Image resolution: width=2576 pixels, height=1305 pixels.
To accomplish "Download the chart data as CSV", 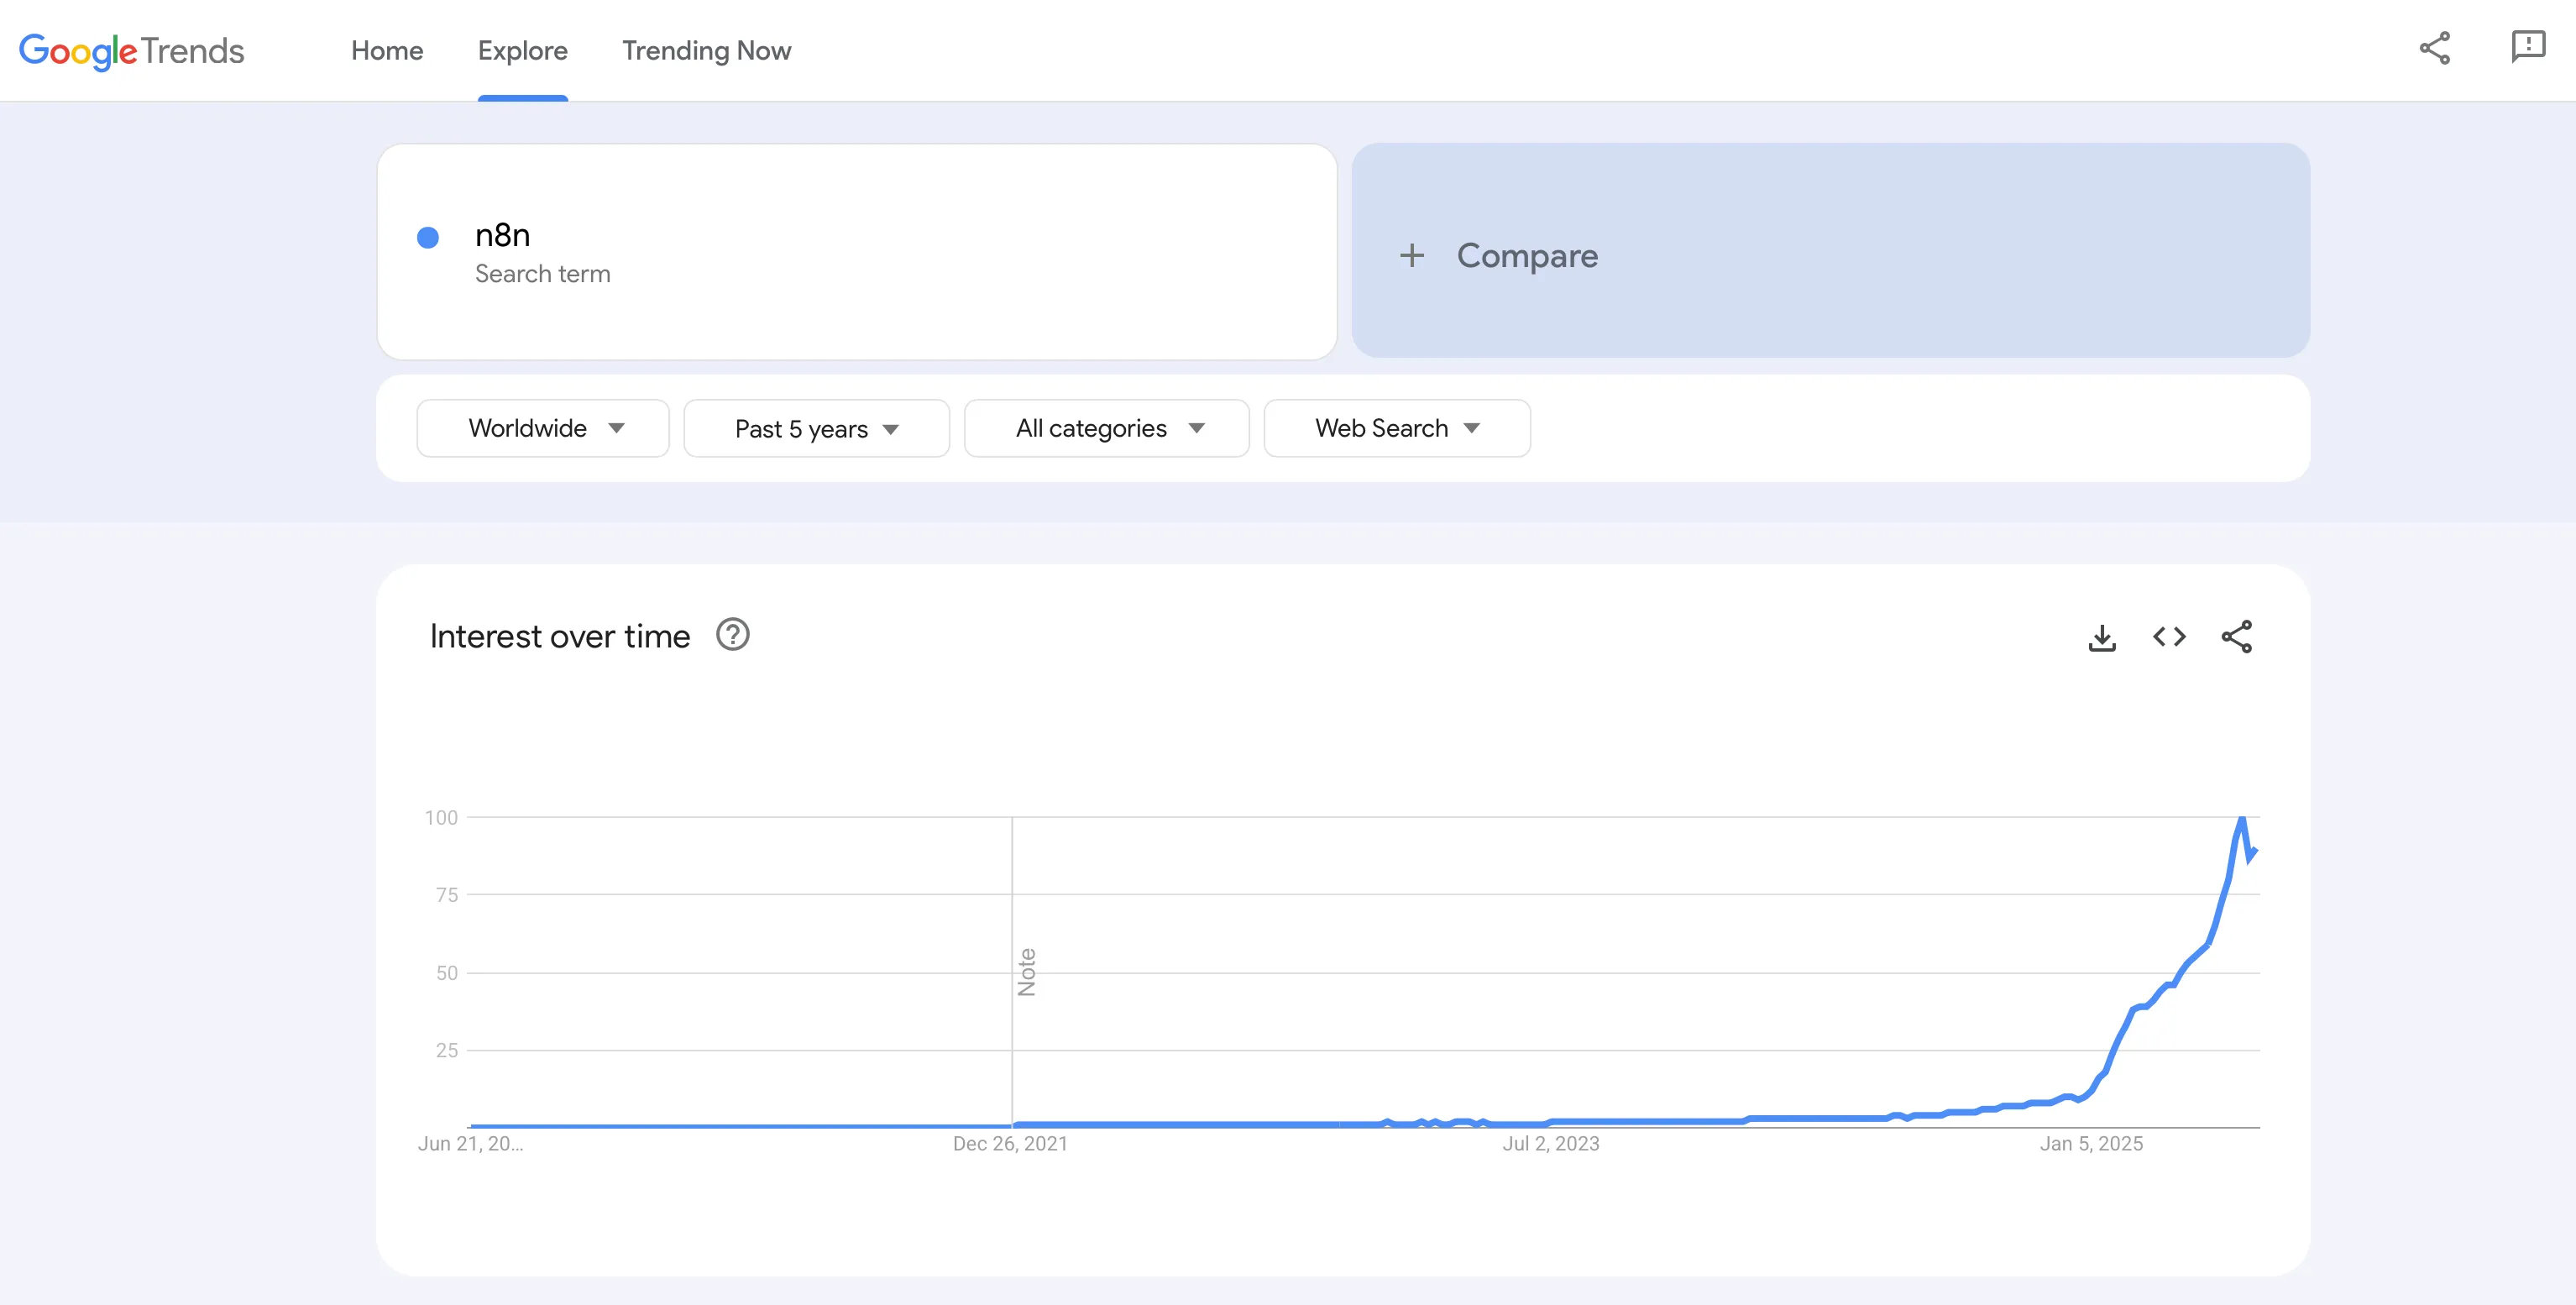I will 2102,637.
